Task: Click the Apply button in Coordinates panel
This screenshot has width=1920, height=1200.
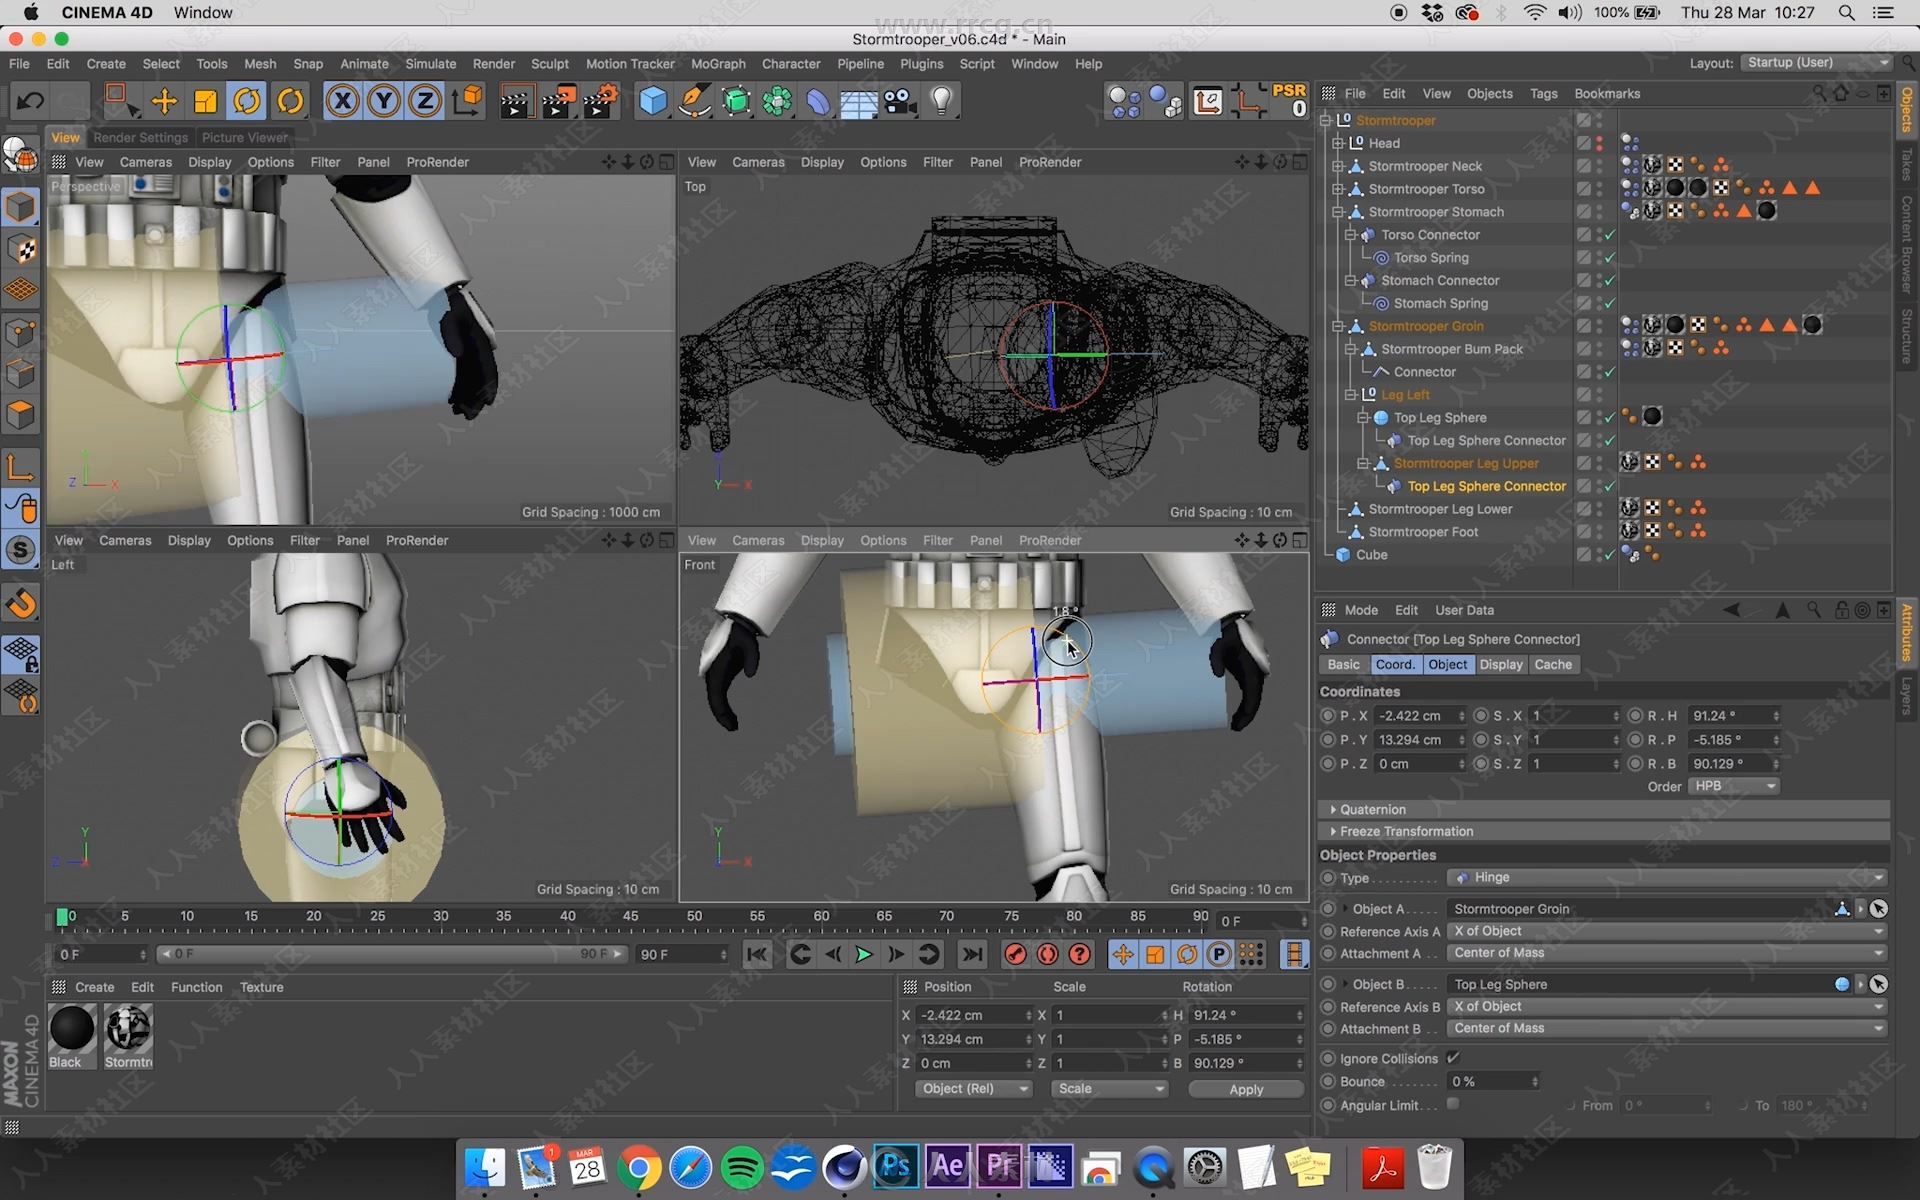Action: [1246, 1089]
